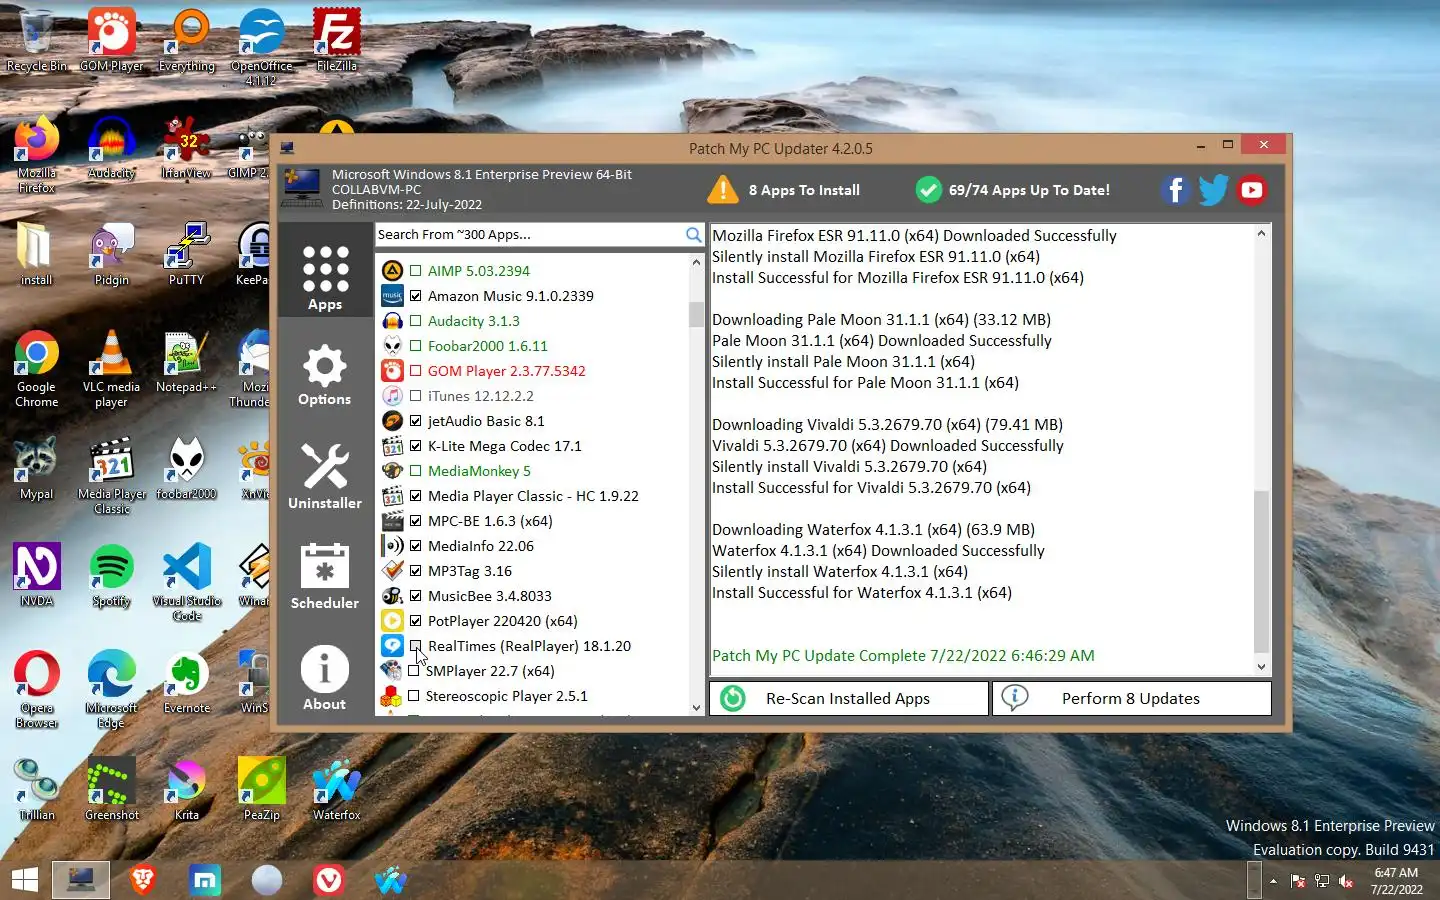Screen dimensions: 1440x900
Task: Click the GOM Player icon in list
Action: [392, 371]
